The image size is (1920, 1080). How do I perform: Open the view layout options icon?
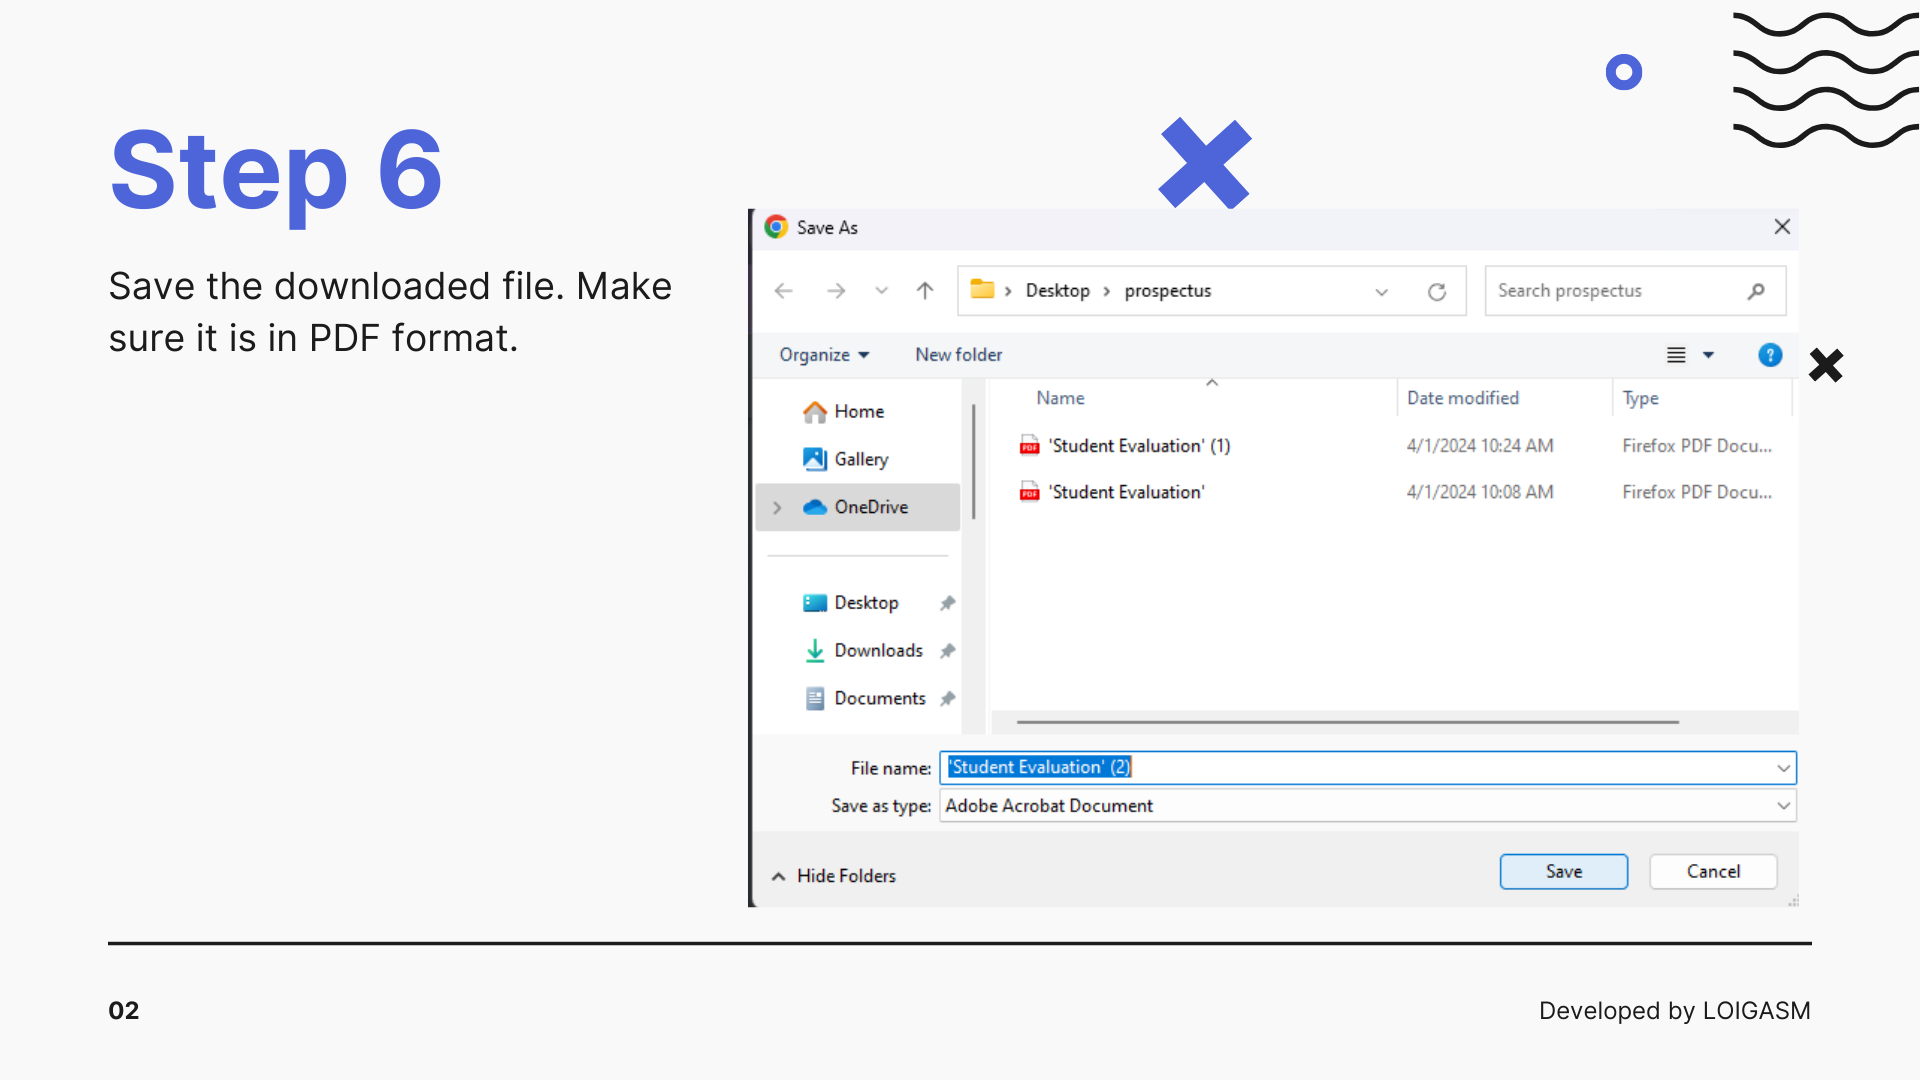point(1677,355)
